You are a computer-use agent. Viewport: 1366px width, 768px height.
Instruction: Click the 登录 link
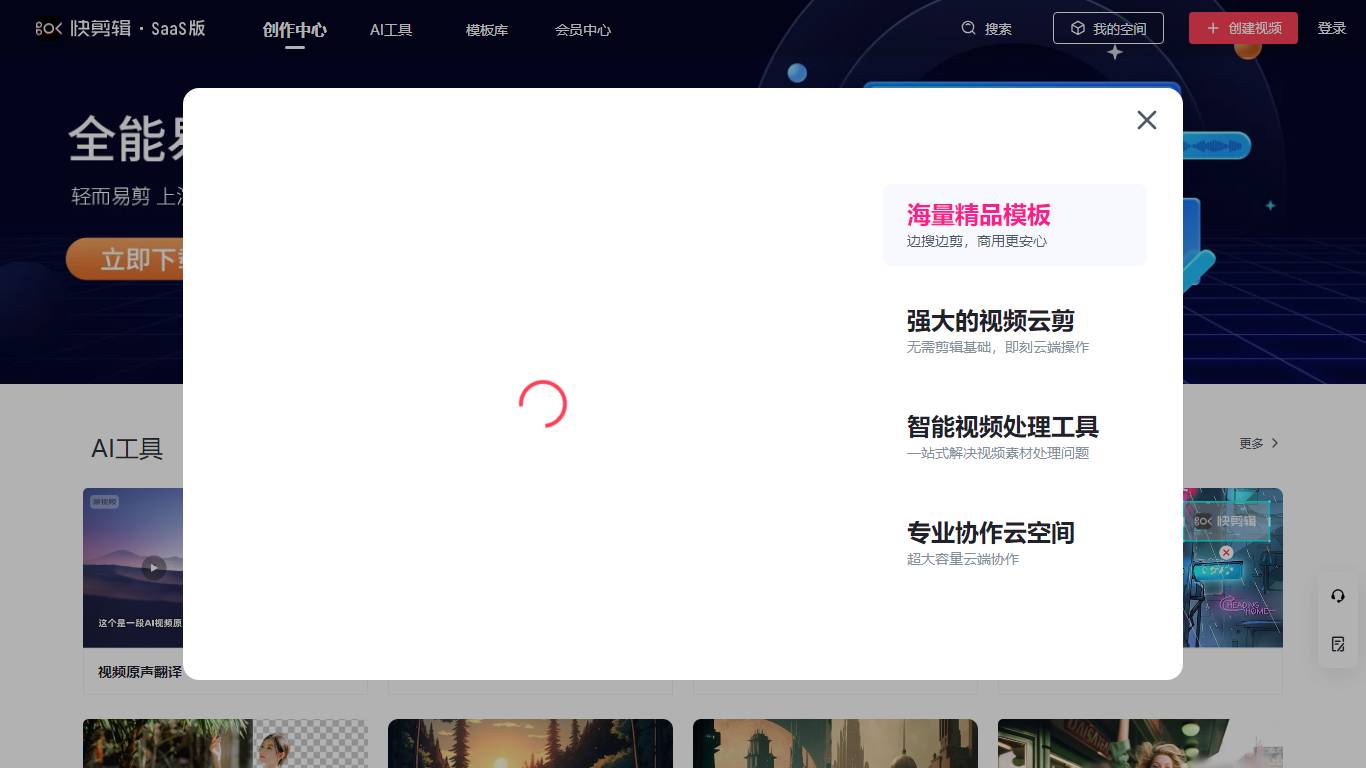[1332, 28]
